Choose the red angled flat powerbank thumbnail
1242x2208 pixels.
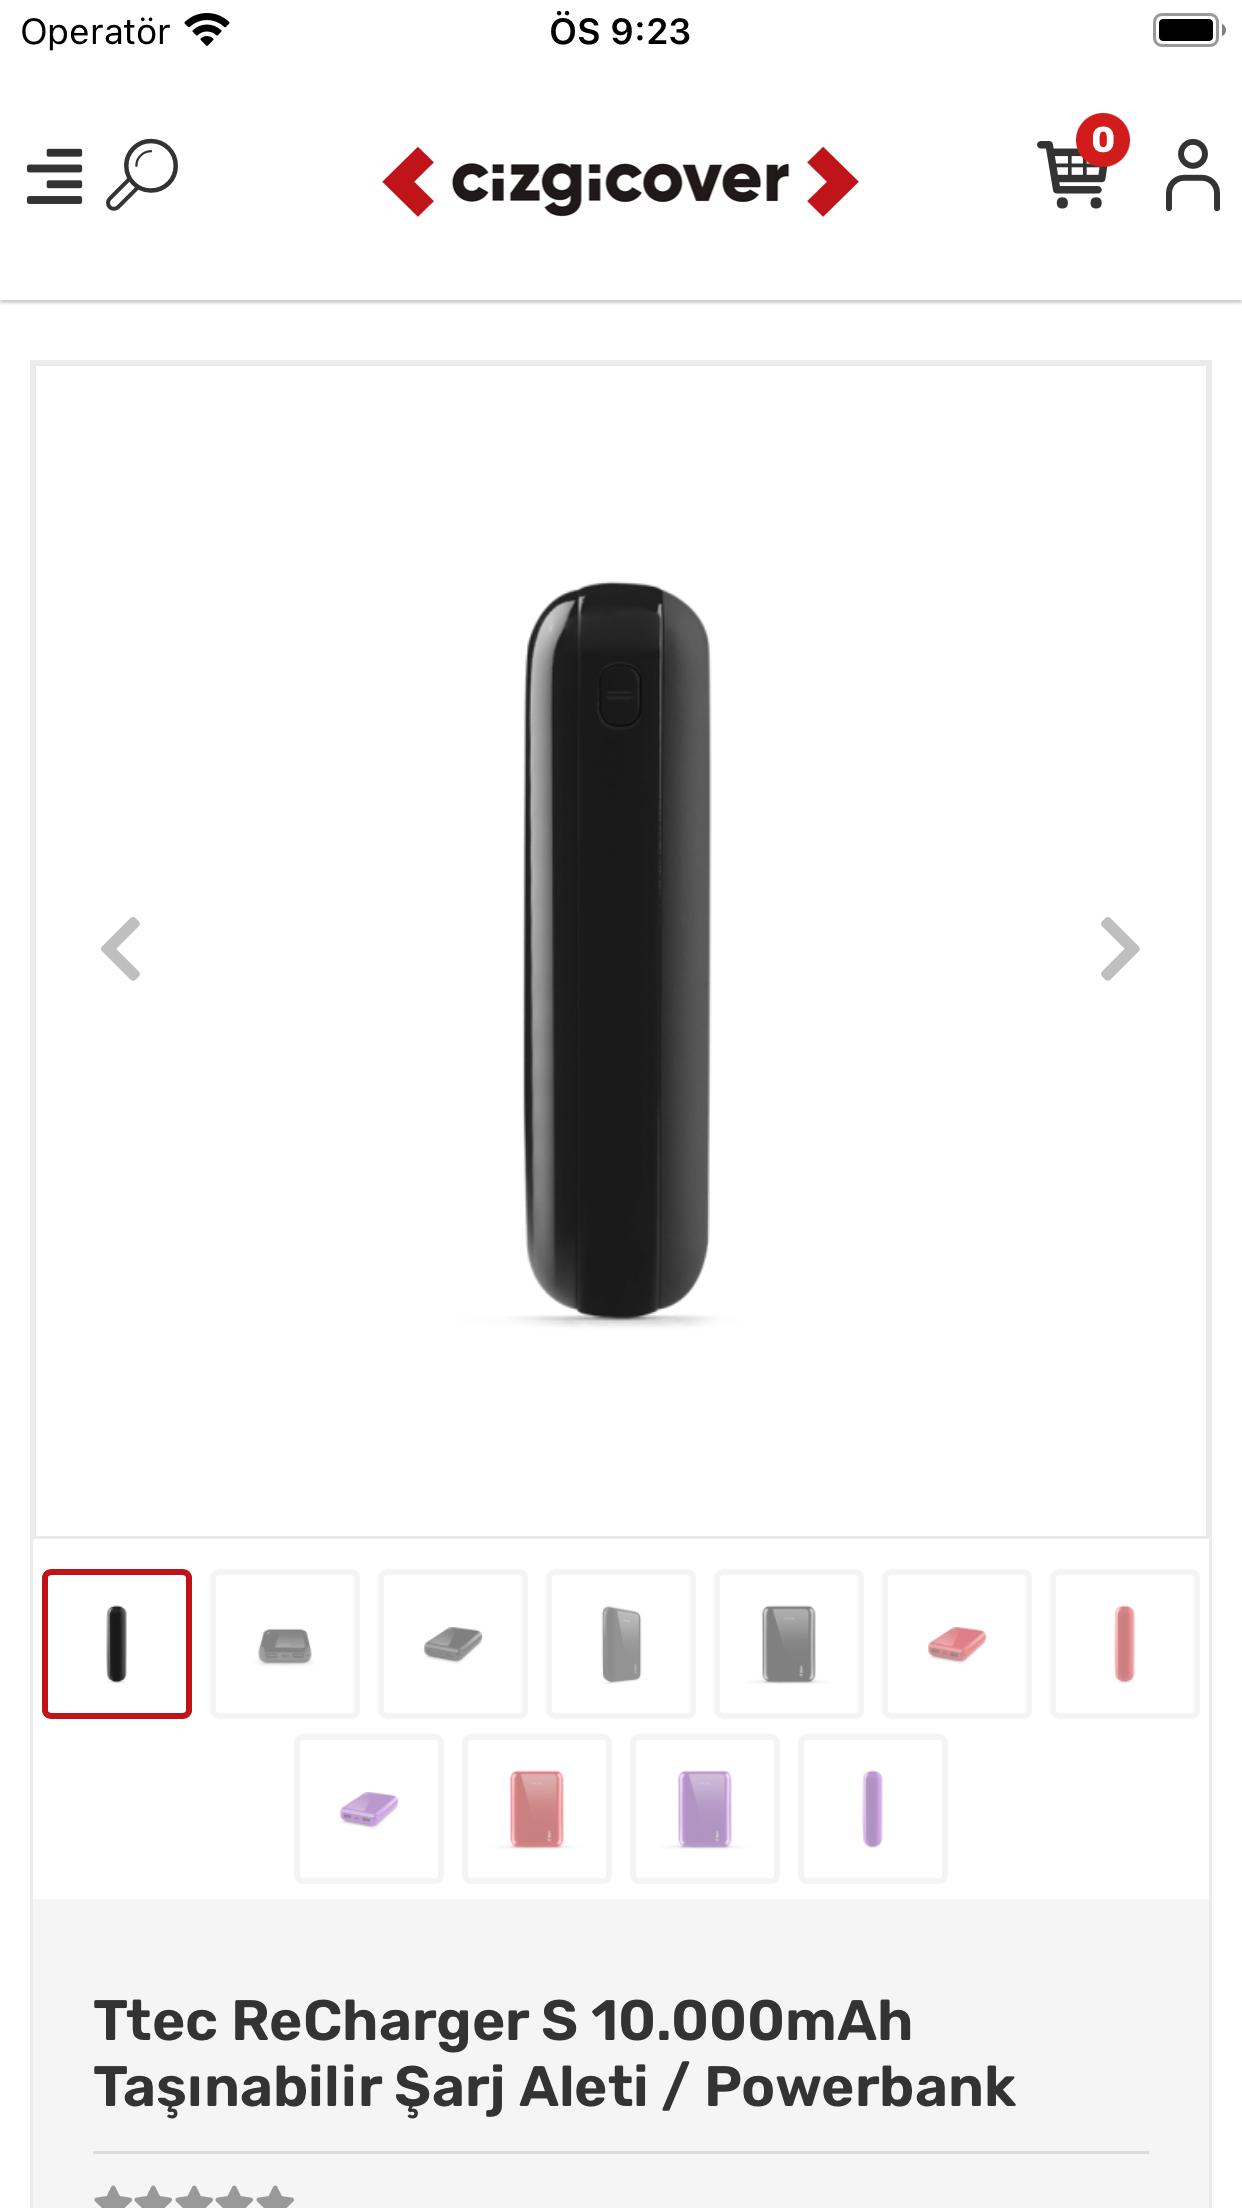click(x=957, y=1643)
